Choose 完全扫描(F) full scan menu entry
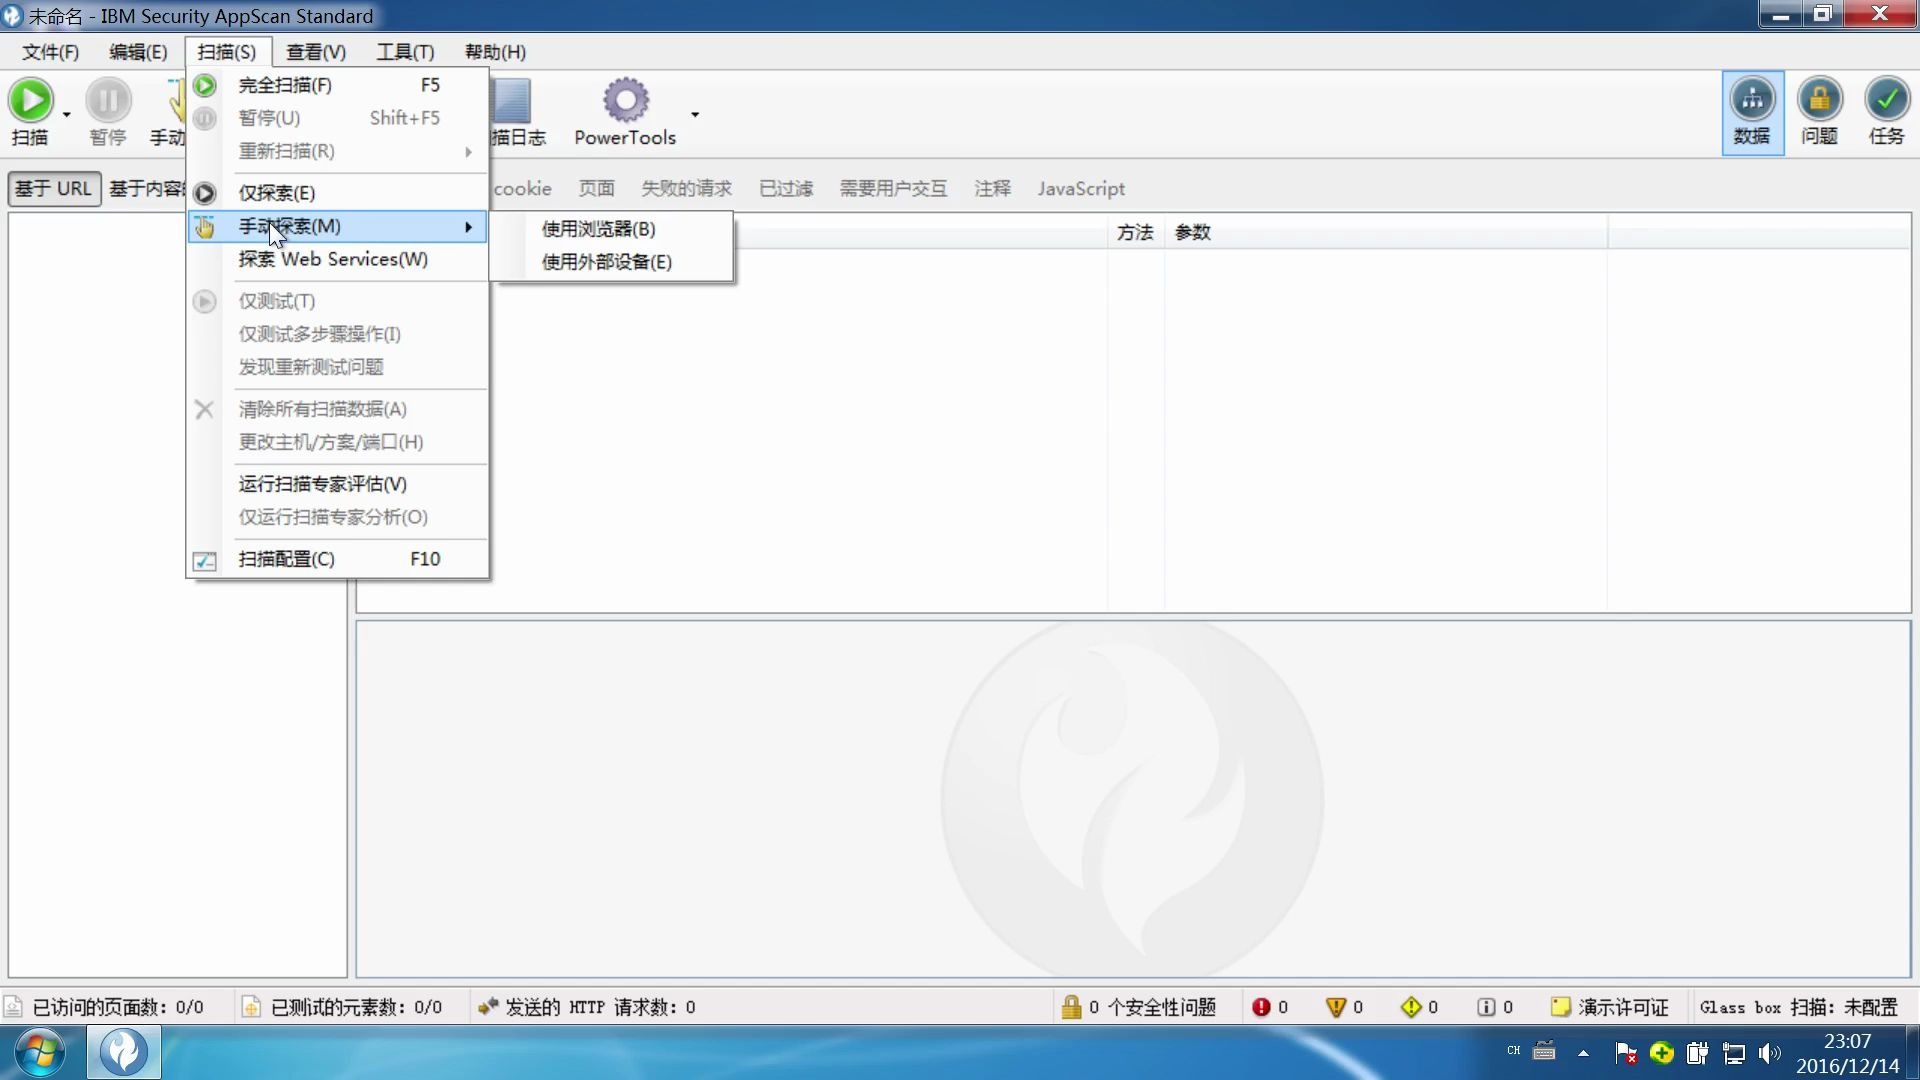Viewport: 1920px width, 1080px height. pos(338,85)
